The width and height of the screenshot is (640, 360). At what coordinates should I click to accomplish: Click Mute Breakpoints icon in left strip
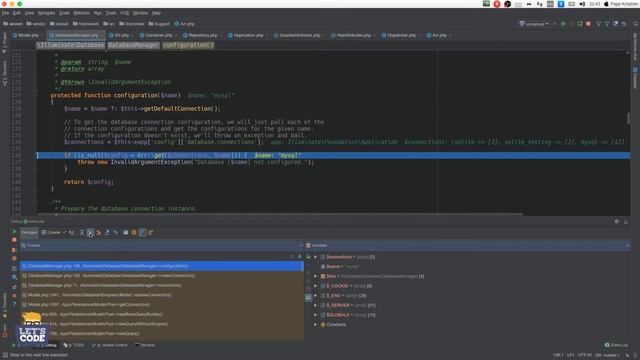[x=14, y=258]
